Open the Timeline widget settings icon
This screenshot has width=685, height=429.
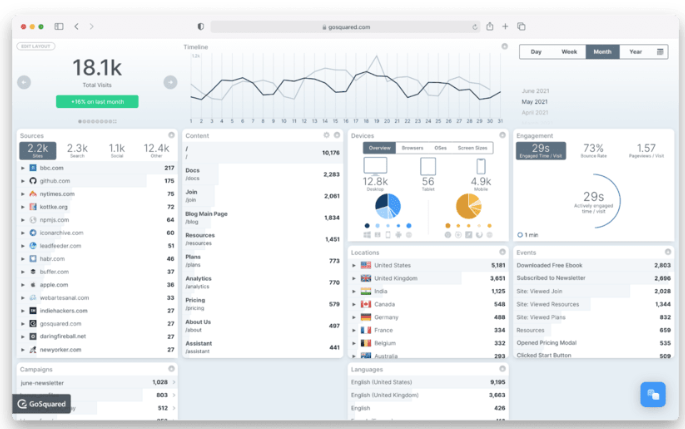click(505, 46)
